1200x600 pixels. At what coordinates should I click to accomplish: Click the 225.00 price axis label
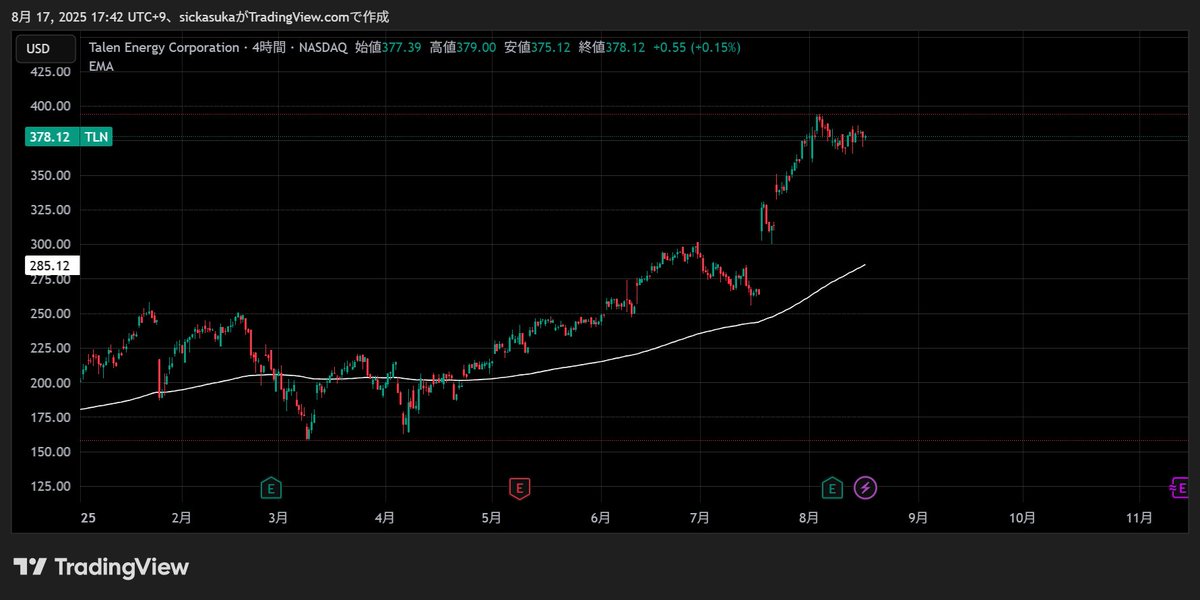pos(49,348)
